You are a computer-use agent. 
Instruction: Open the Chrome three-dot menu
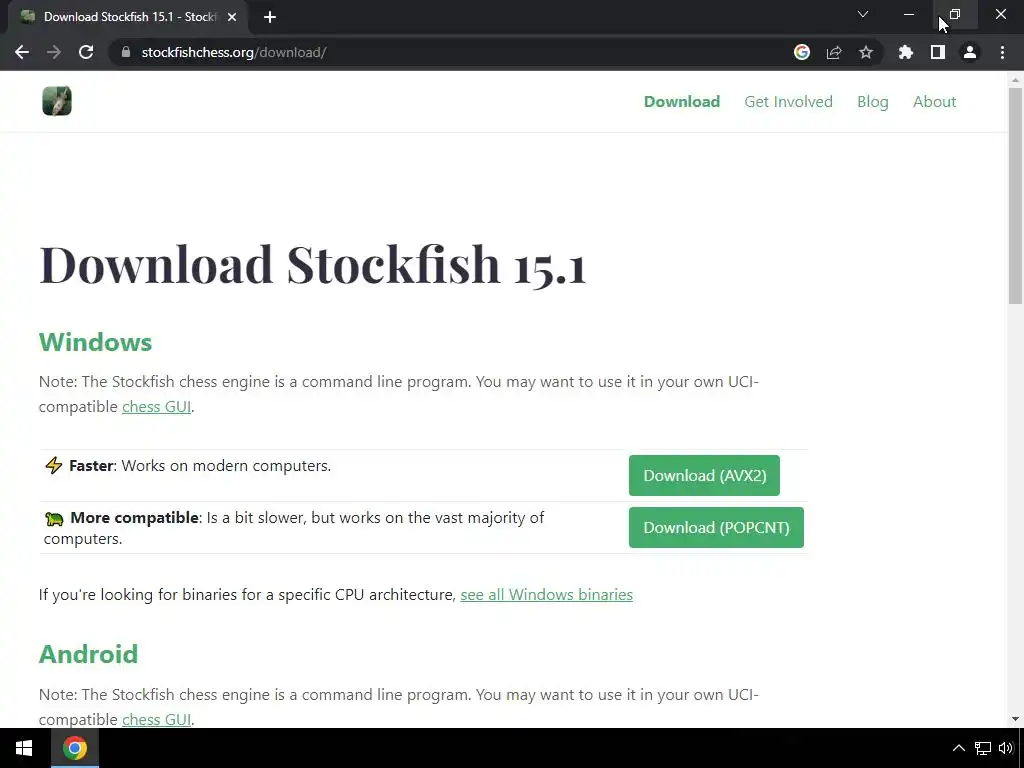tap(1002, 52)
